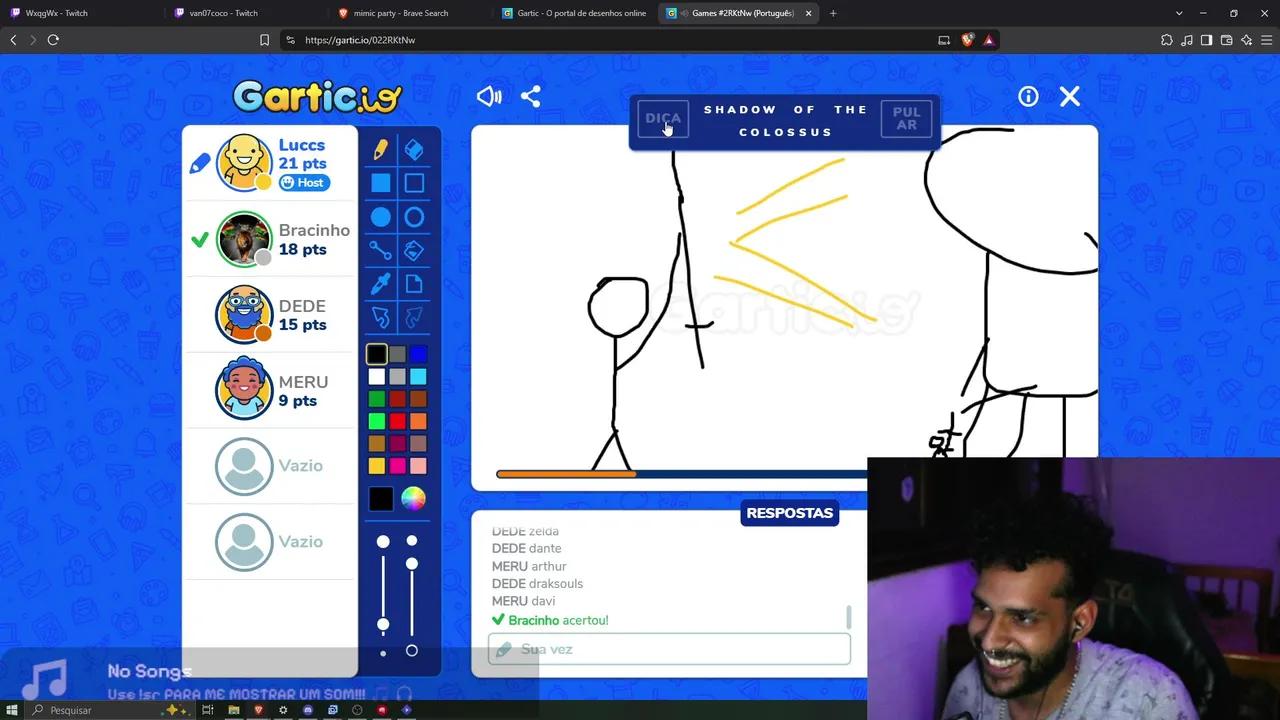
Task: Click the DICA hint button
Action: point(662,118)
